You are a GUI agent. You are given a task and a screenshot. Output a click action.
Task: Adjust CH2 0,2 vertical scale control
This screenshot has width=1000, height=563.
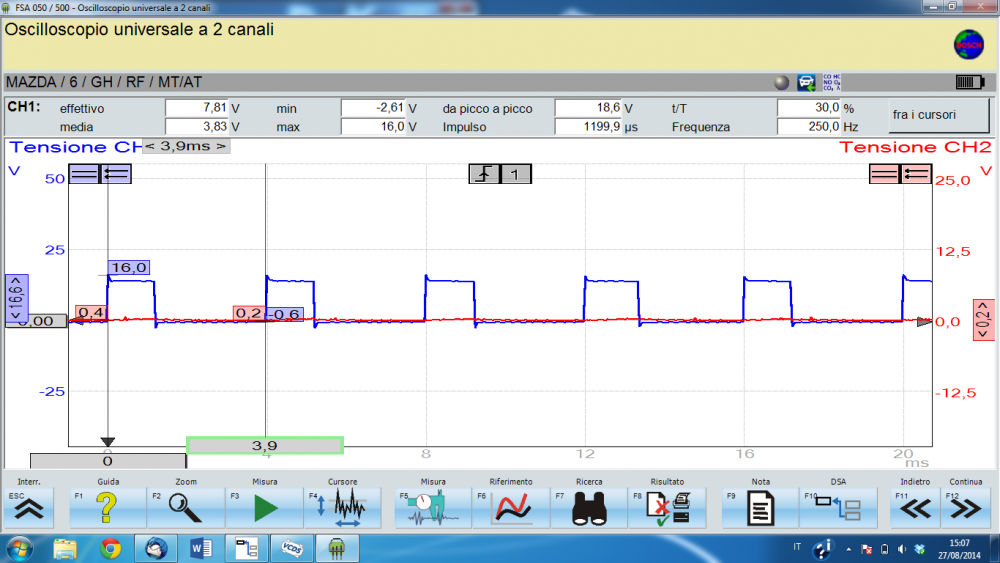[983, 320]
